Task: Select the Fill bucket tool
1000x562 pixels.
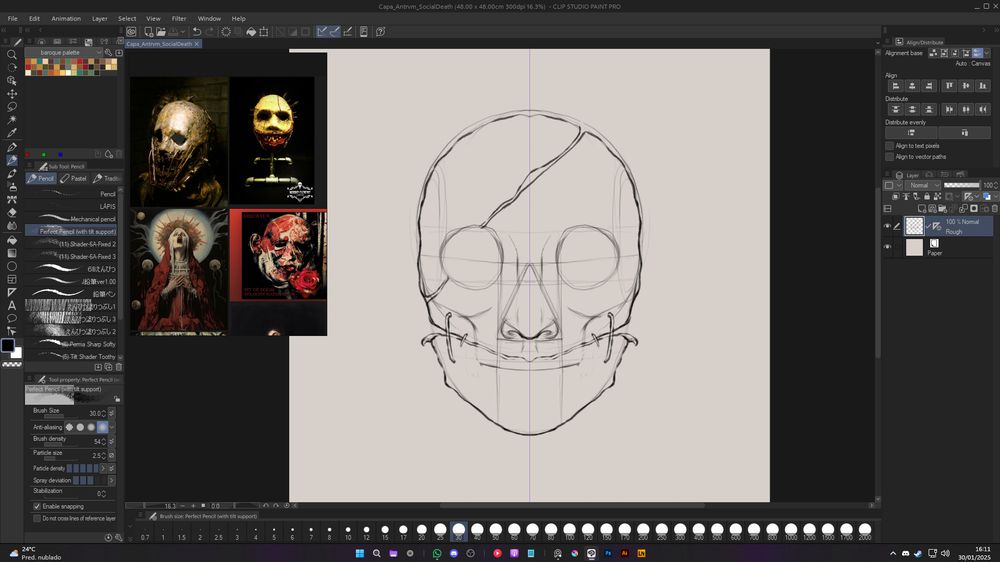Action: pos(12,240)
